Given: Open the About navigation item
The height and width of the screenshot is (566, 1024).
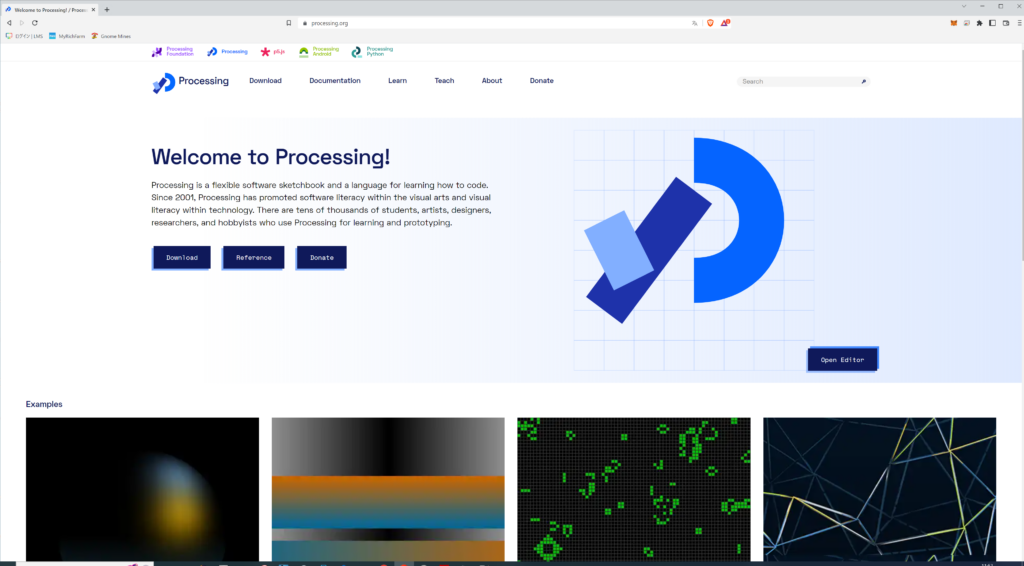Looking at the screenshot, I should coord(492,80).
